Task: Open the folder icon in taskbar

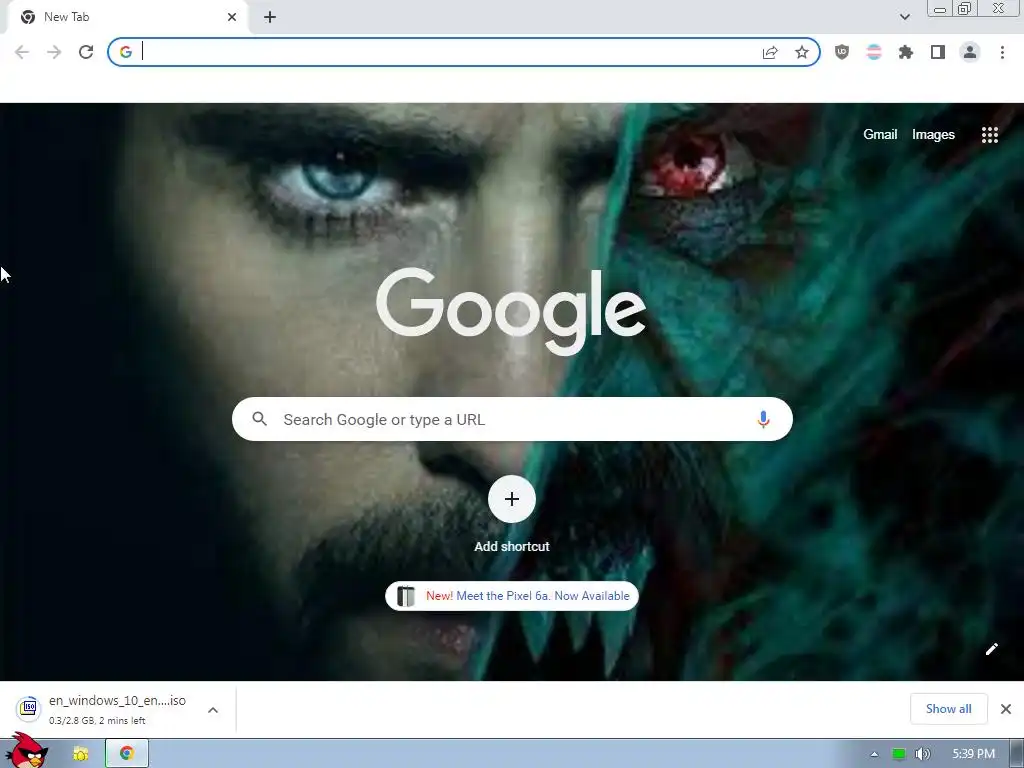Action: (x=80, y=754)
